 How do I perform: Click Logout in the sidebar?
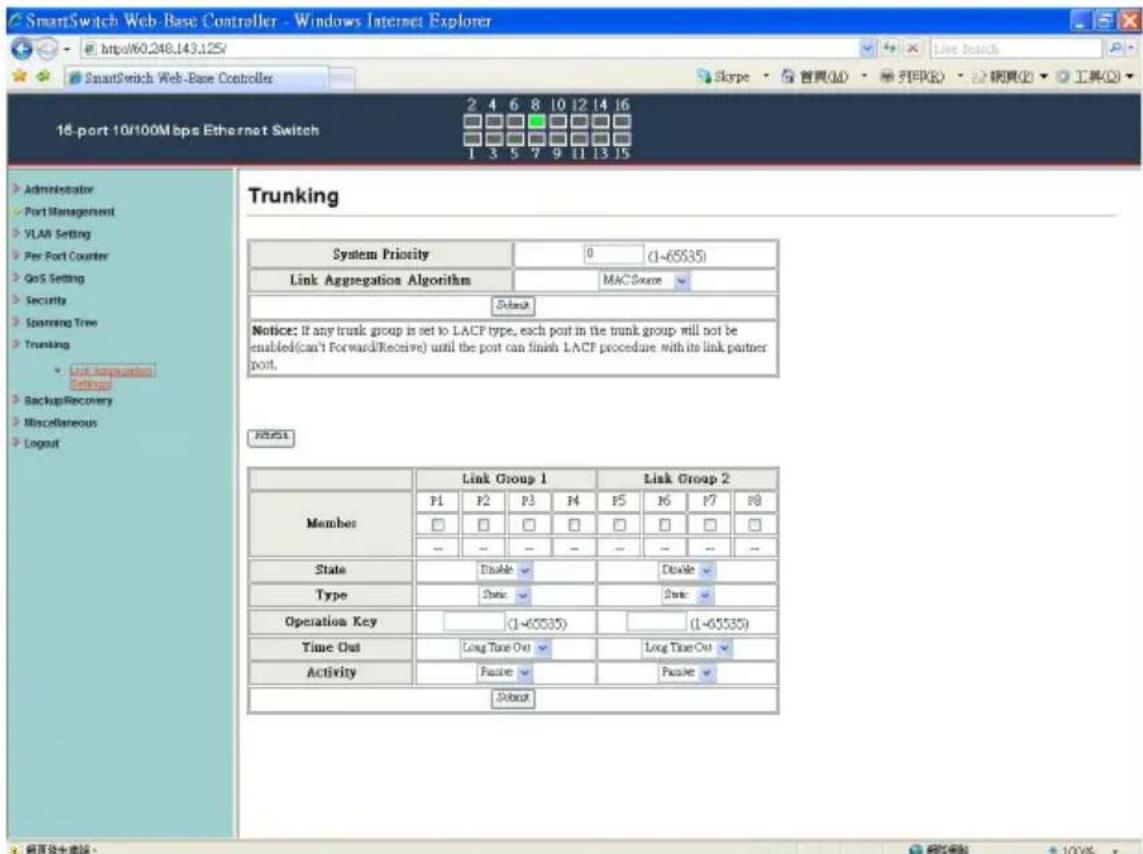tap(41, 443)
